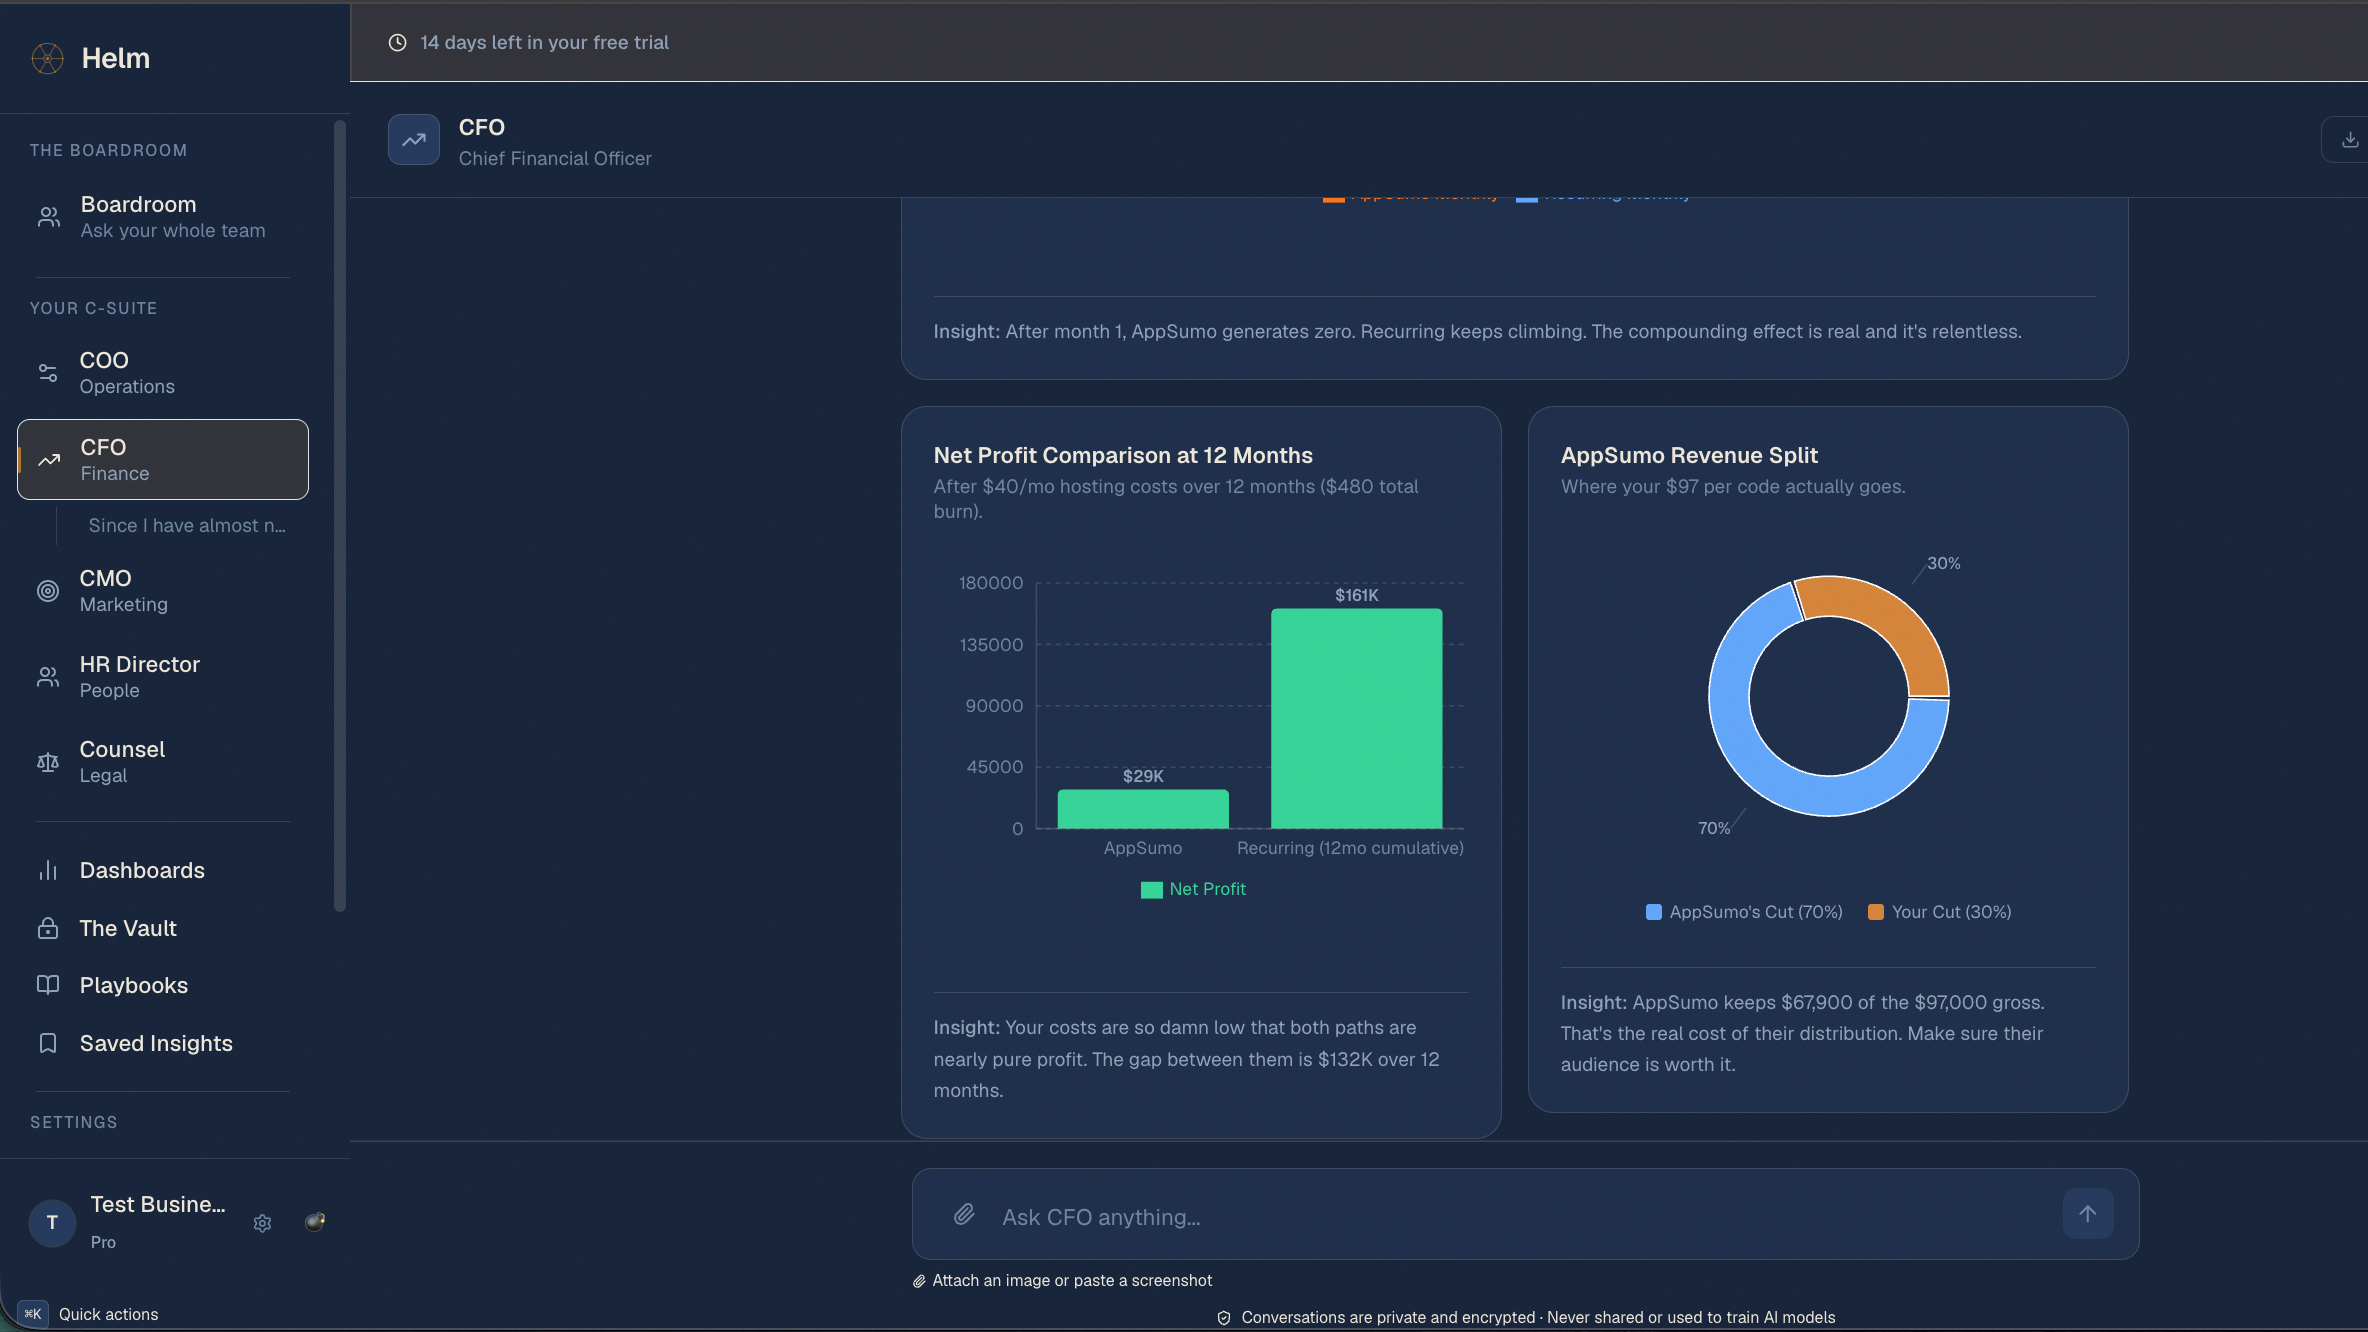Image resolution: width=2368 pixels, height=1332 pixels.
Task: Click the bomb icon beside the gear
Action: click(x=315, y=1221)
